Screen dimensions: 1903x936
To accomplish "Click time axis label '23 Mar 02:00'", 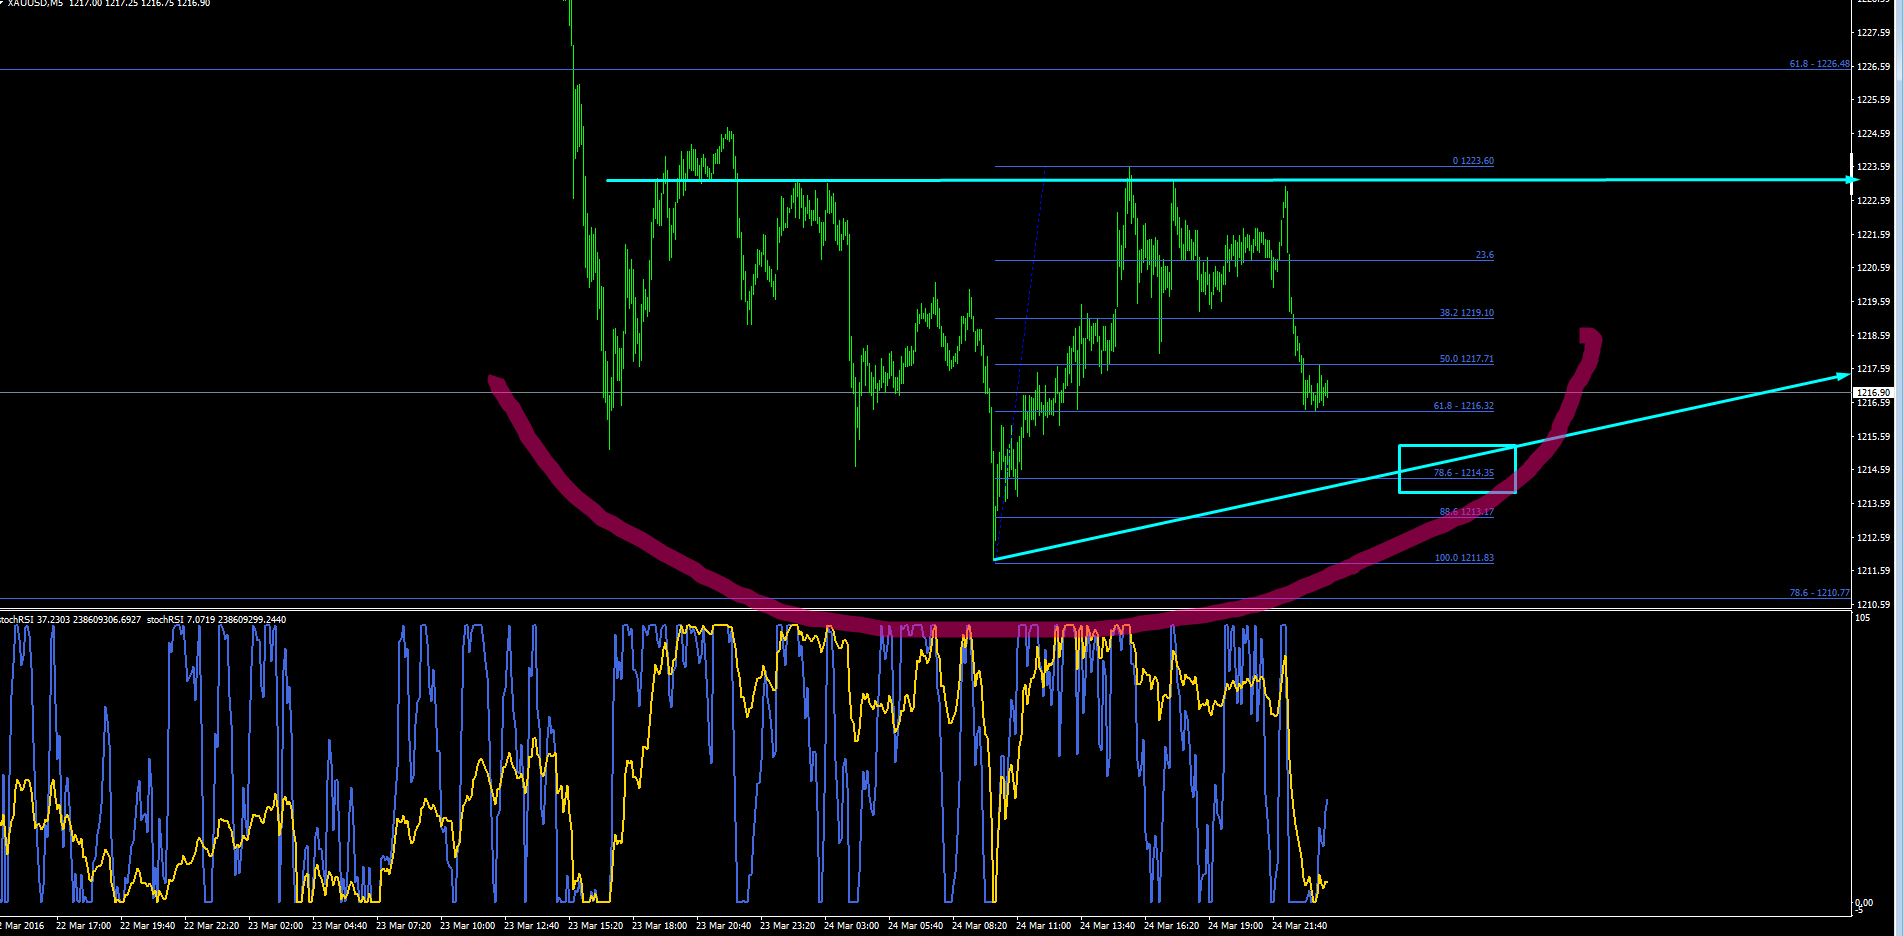I will click(276, 926).
